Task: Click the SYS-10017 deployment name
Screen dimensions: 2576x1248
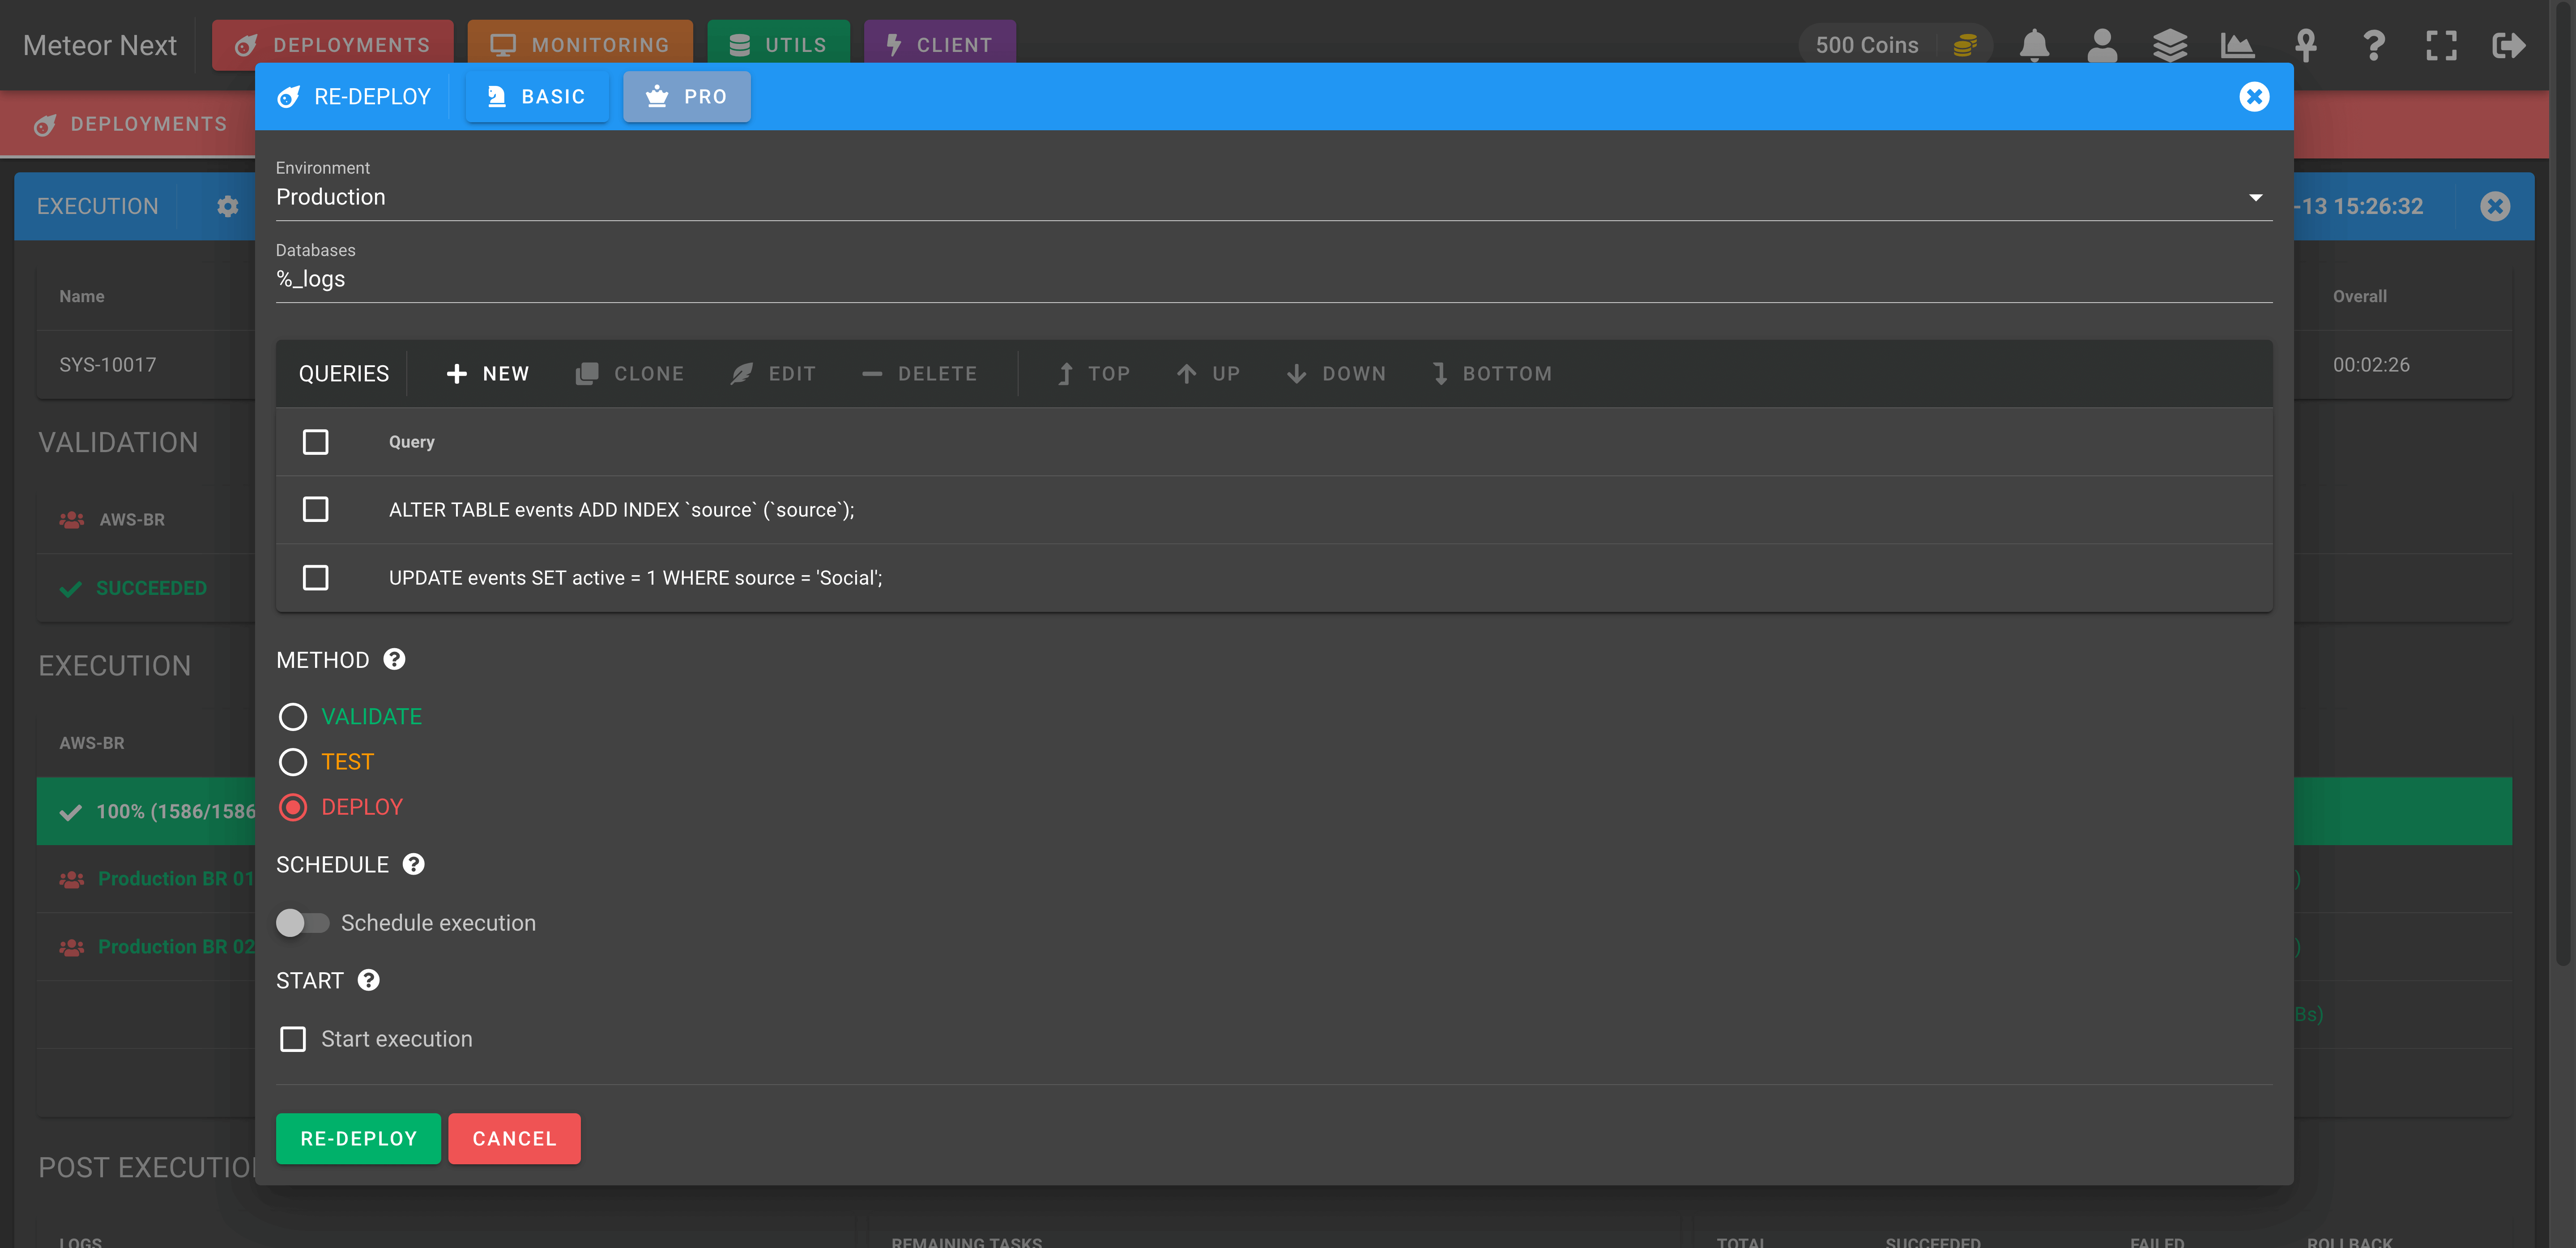Action: coord(107,365)
